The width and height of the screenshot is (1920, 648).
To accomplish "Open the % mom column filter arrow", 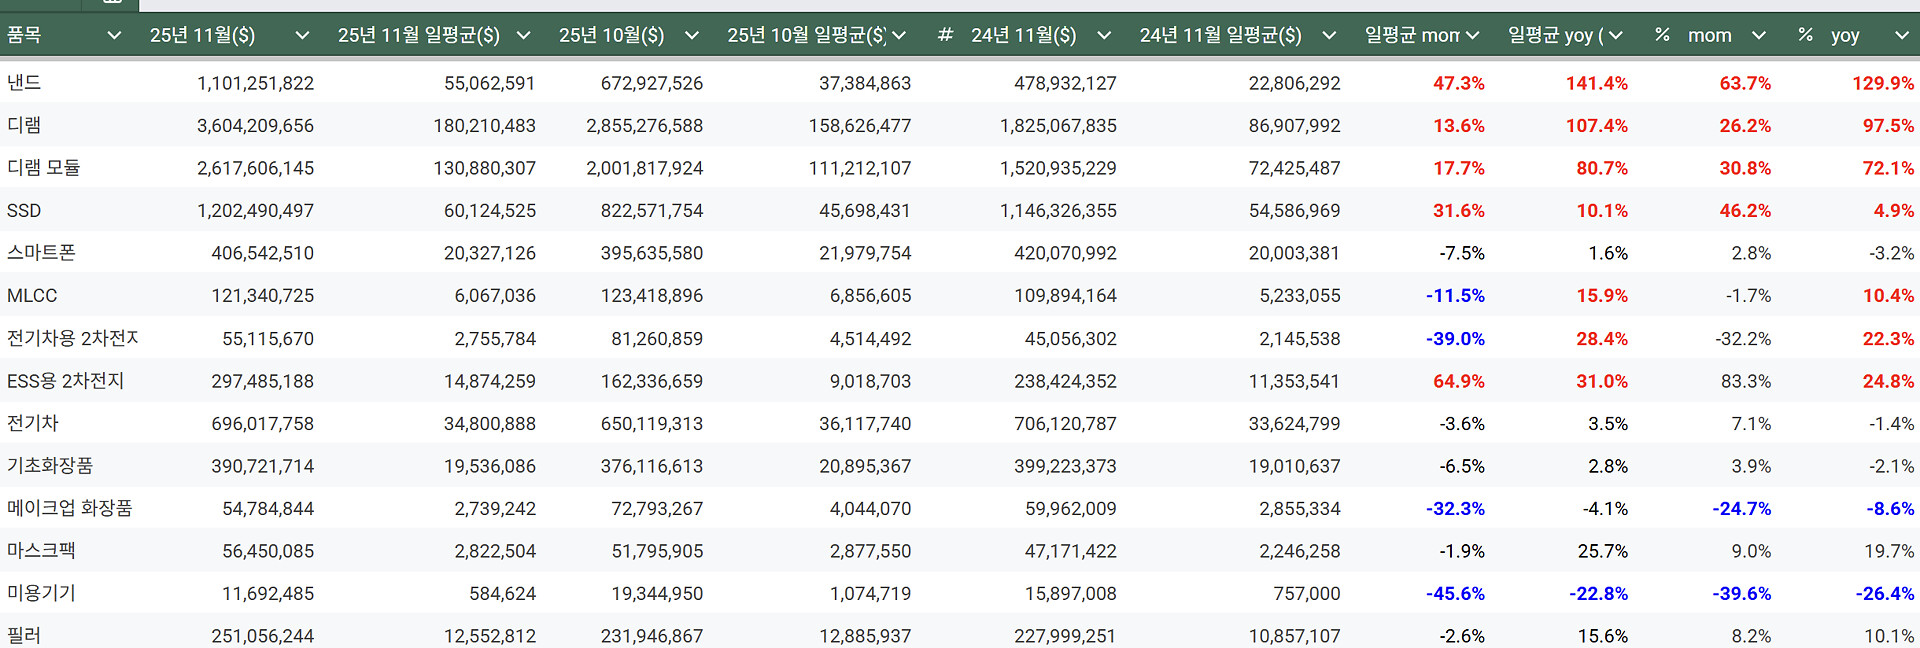I will point(1759,35).
